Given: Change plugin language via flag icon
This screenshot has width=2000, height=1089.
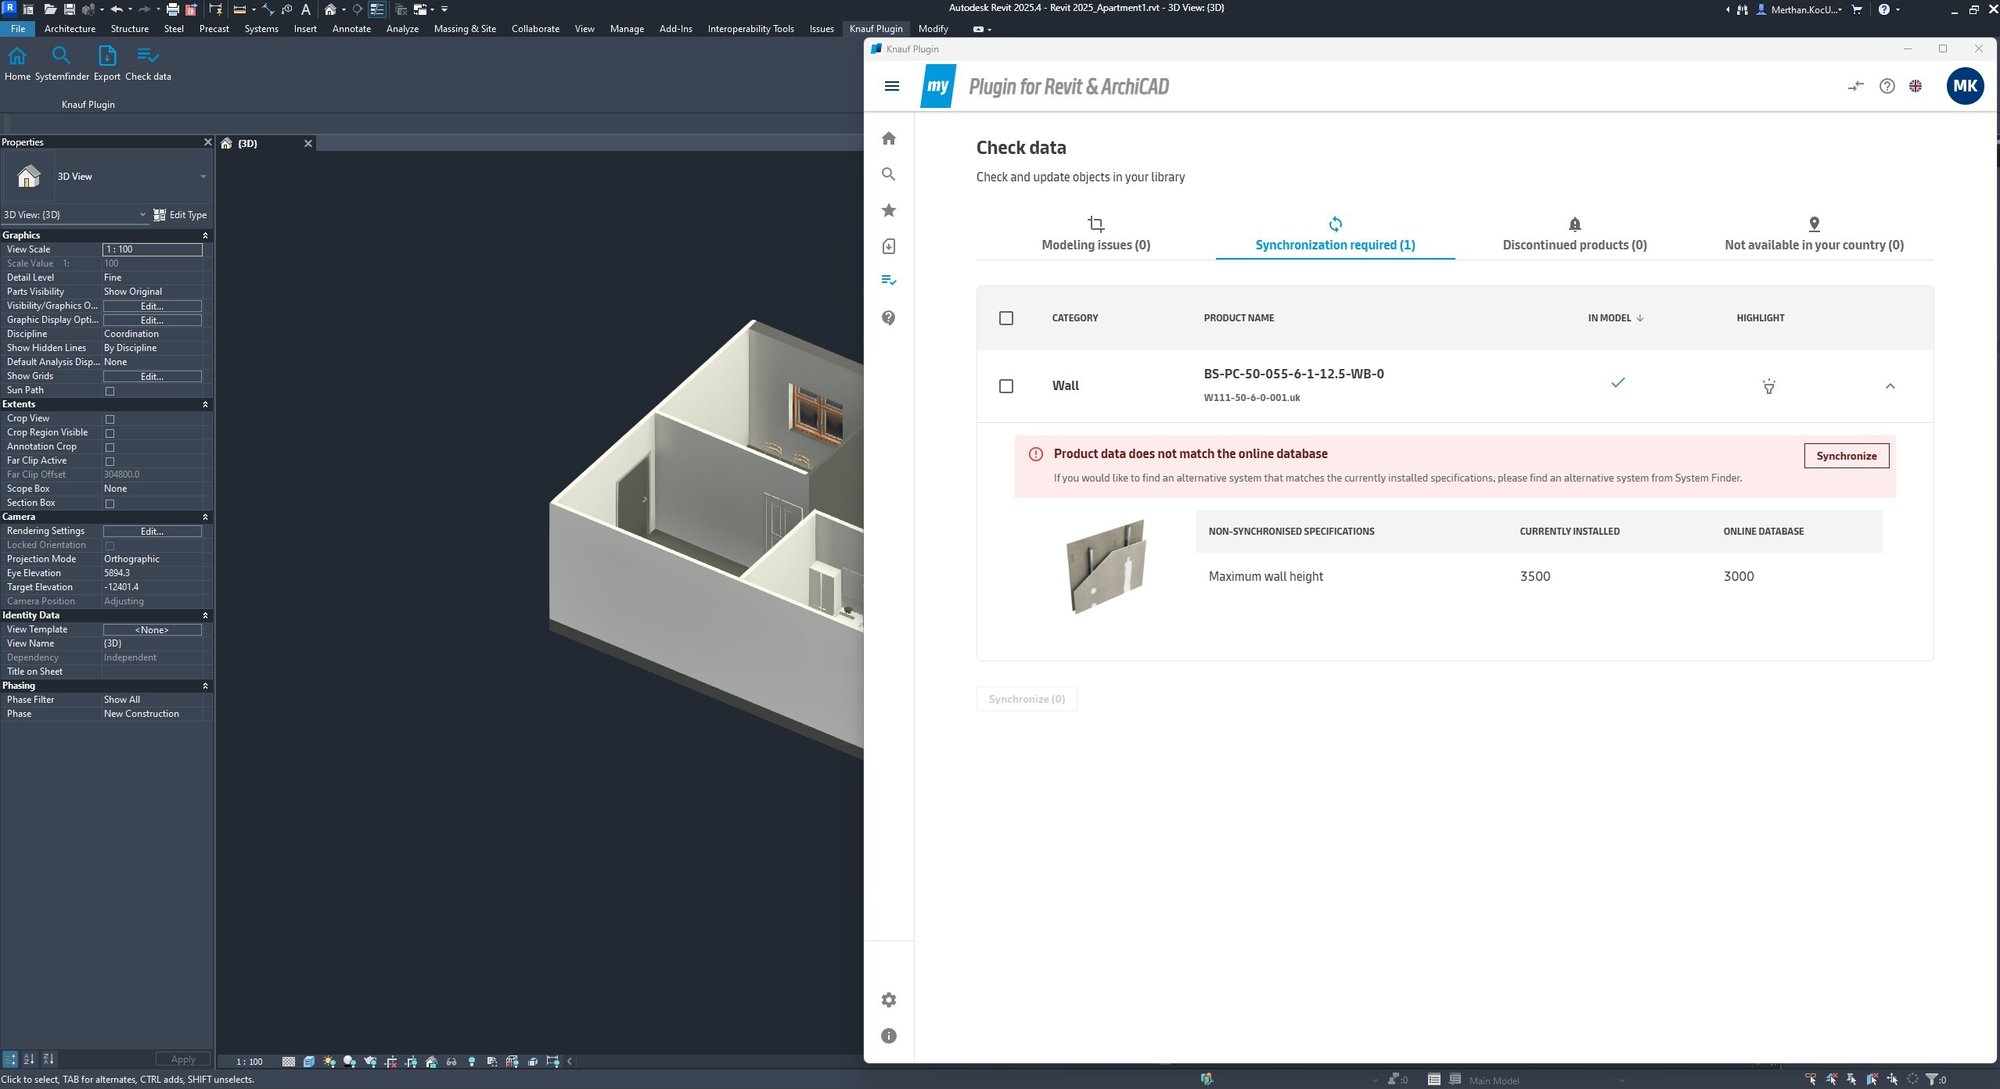Looking at the screenshot, I should 1916,86.
